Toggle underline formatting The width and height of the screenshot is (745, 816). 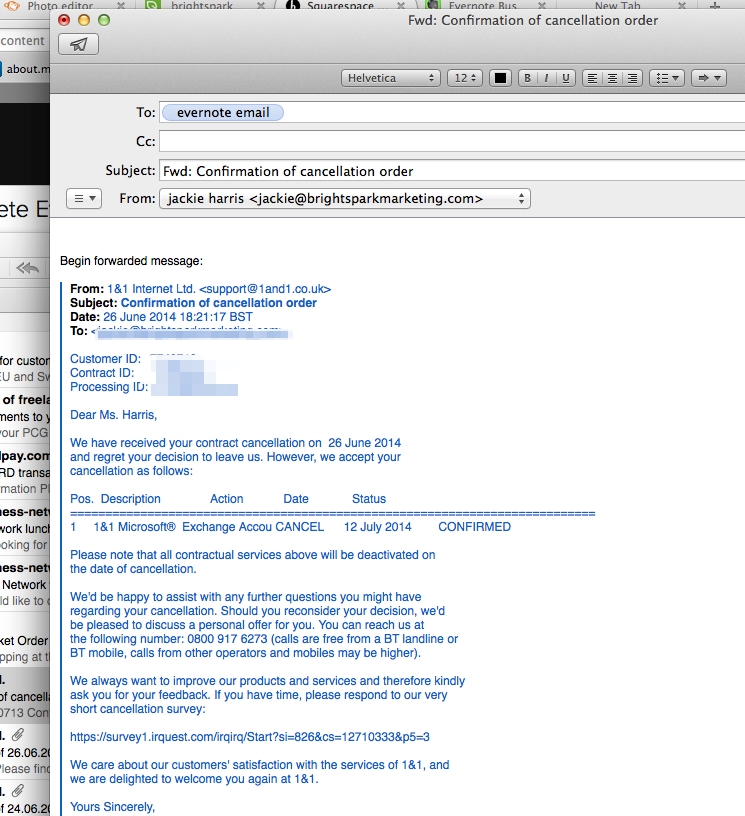(x=566, y=78)
